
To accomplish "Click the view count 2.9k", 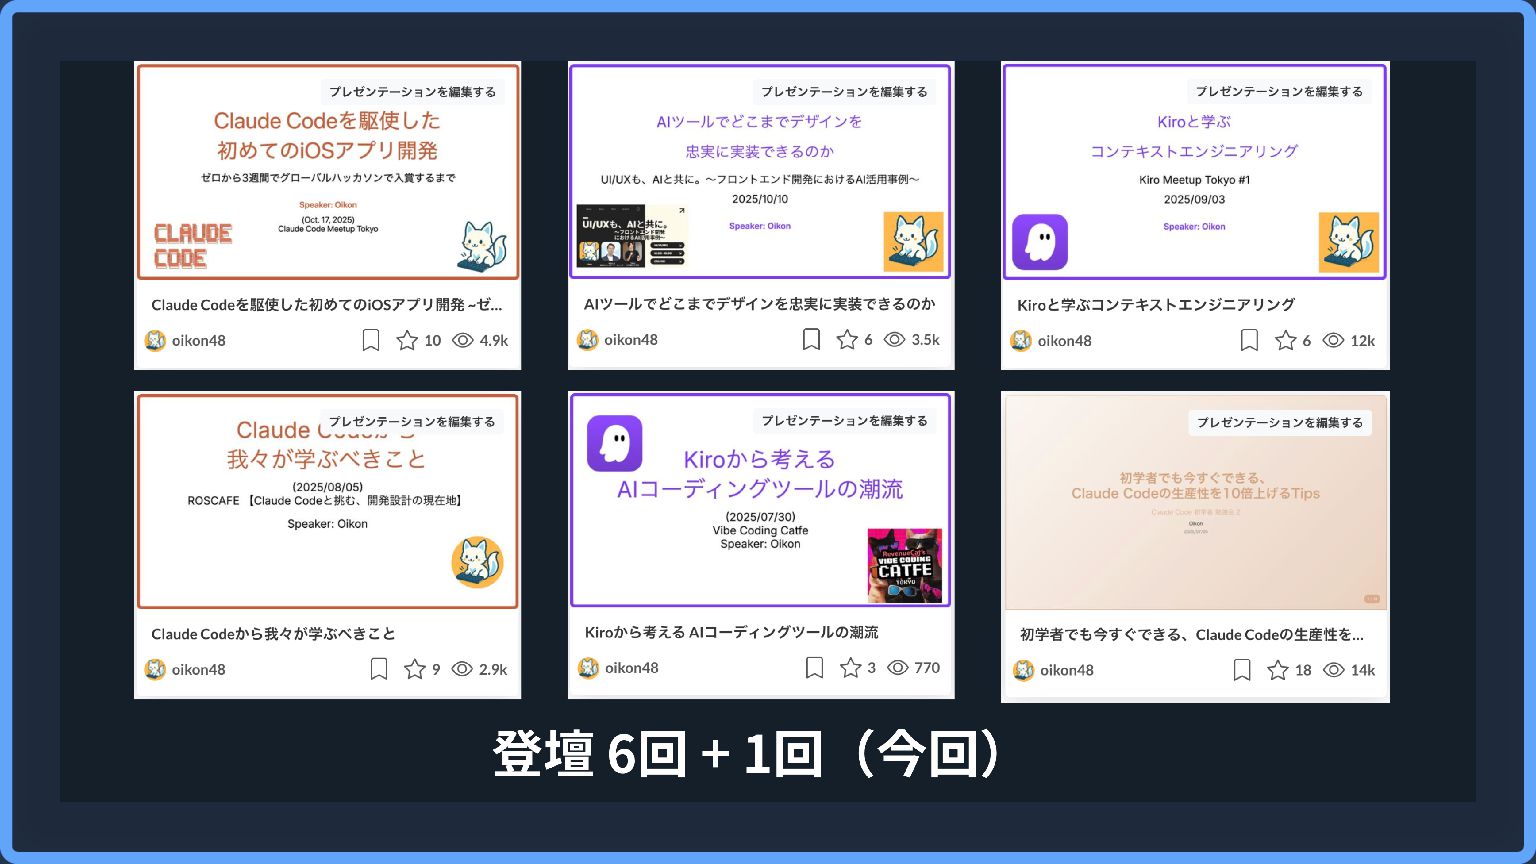I will coord(493,670).
